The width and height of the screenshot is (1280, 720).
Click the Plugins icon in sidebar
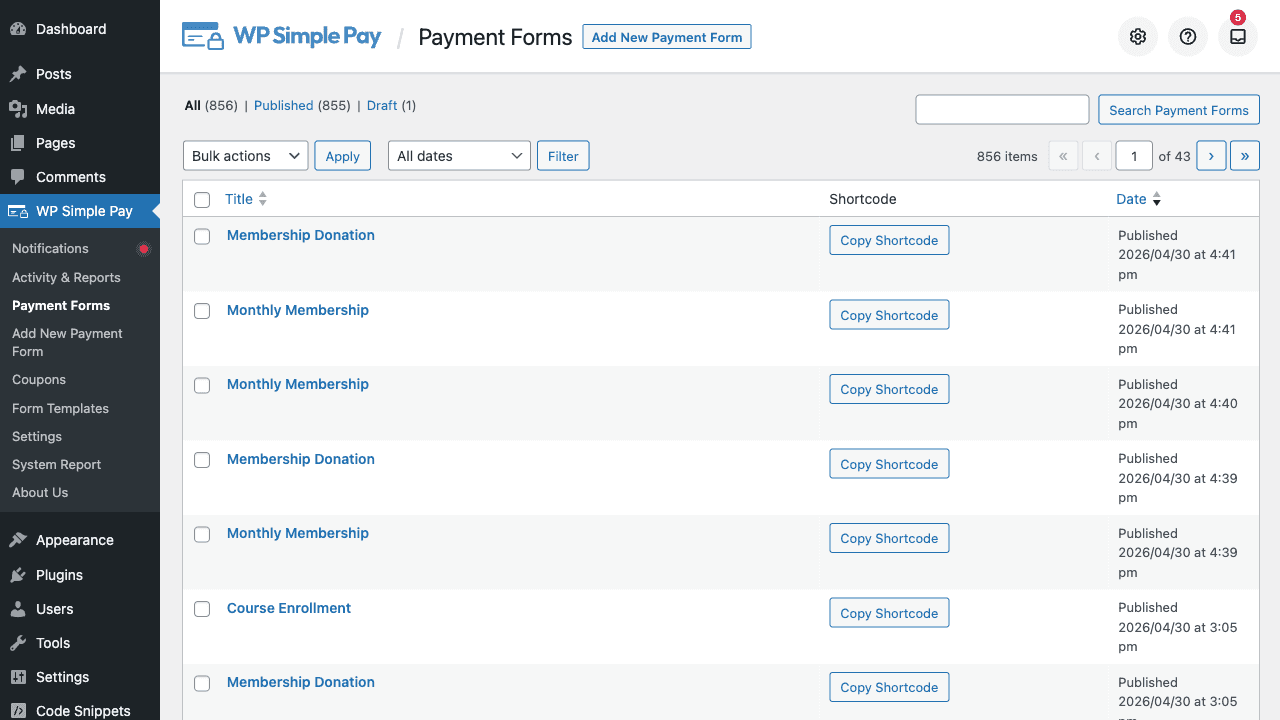pyautogui.click(x=18, y=575)
